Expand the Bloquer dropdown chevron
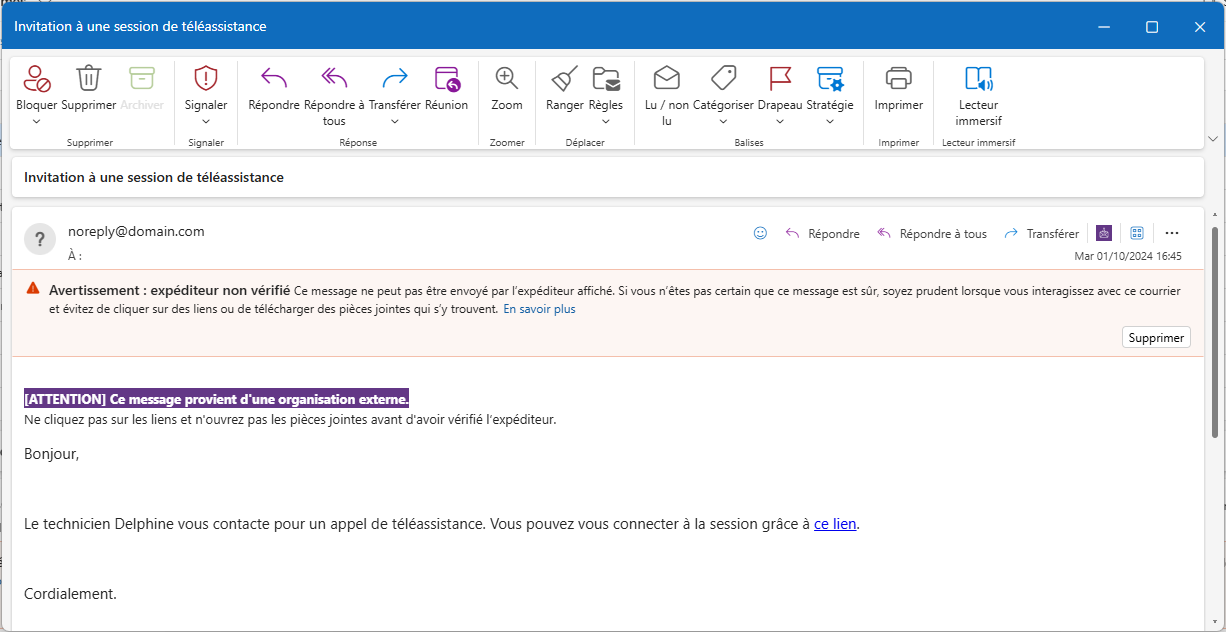This screenshot has height=632, width=1226. click(36, 121)
